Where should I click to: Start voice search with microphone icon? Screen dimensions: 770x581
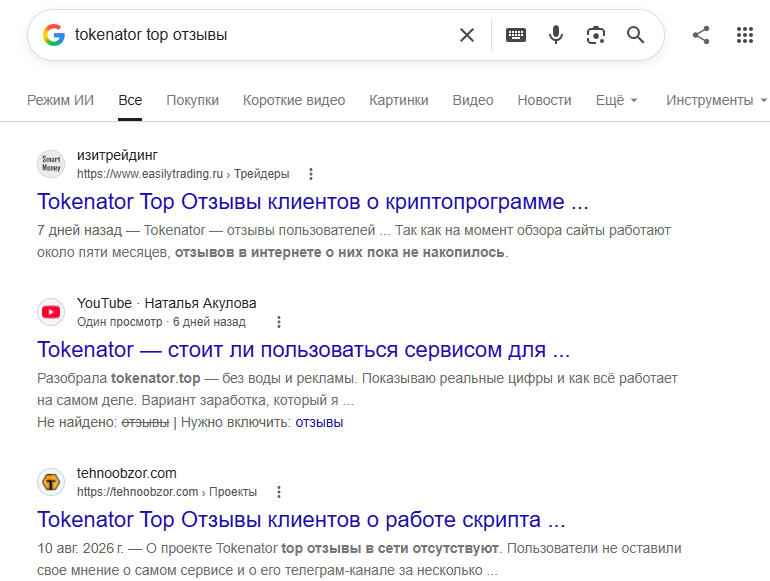click(x=556, y=35)
